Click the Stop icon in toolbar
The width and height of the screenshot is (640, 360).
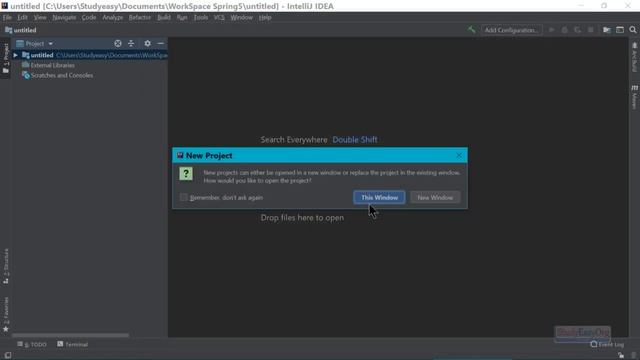coord(591,30)
